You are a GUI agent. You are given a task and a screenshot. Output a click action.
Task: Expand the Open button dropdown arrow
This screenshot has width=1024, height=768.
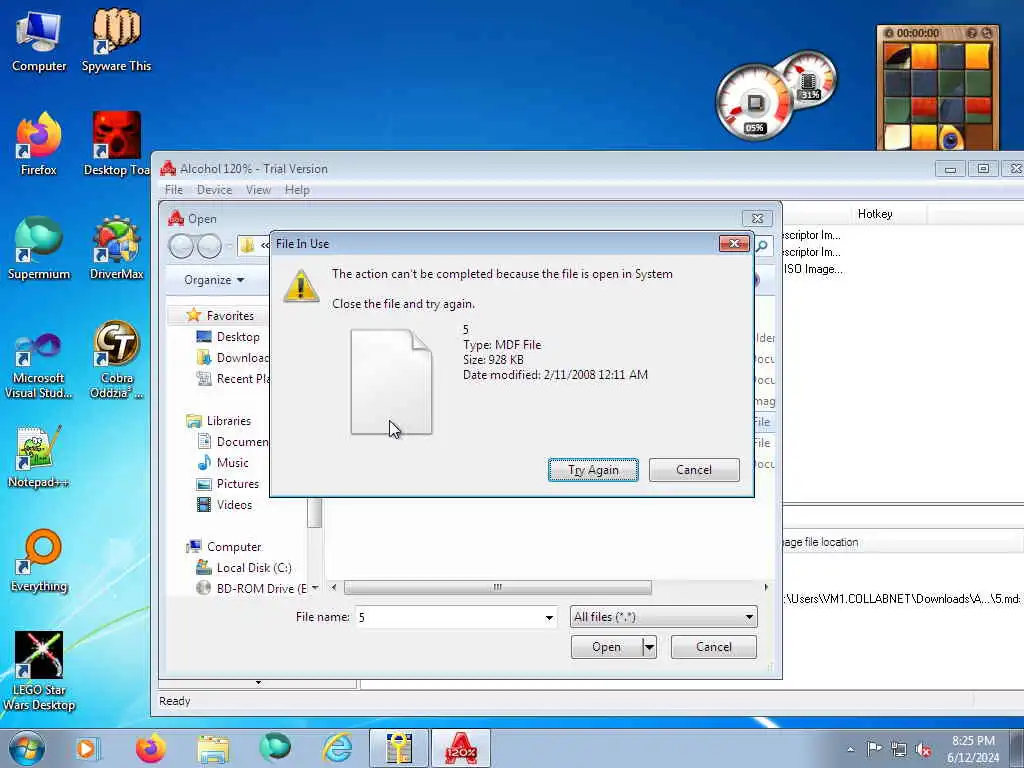tap(649, 647)
